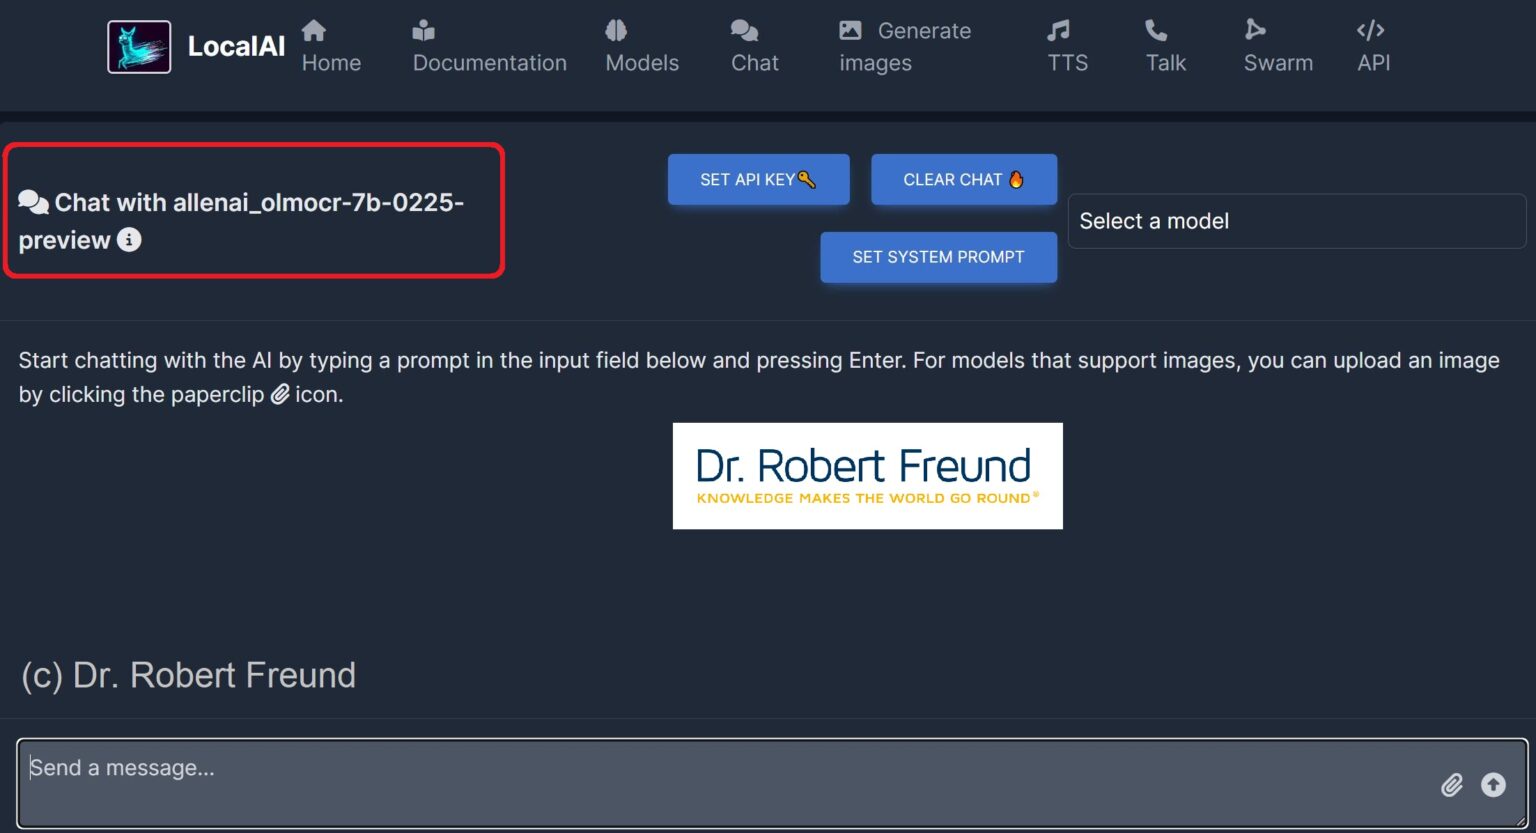Viewport: 1536px width, 833px height.
Task: Open SET SYSTEM PROMPT dialog
Action: pos(938,257)
